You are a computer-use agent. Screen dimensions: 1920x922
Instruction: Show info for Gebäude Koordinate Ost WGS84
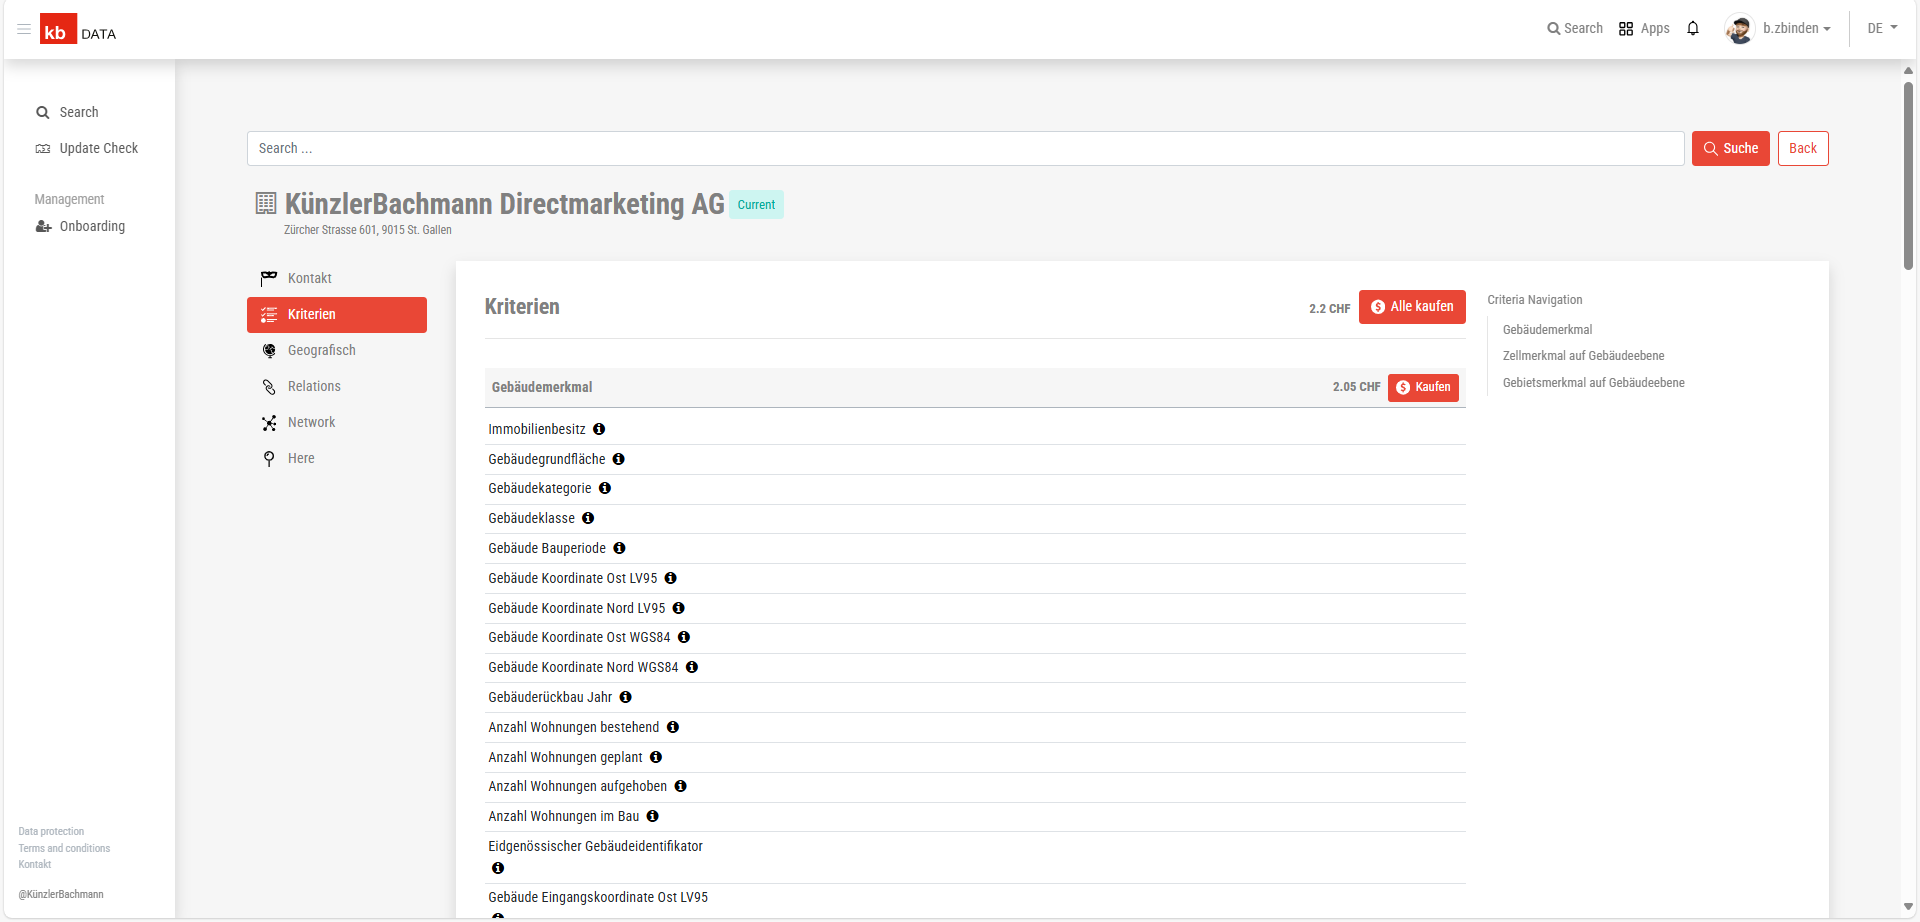click(684, 637)
